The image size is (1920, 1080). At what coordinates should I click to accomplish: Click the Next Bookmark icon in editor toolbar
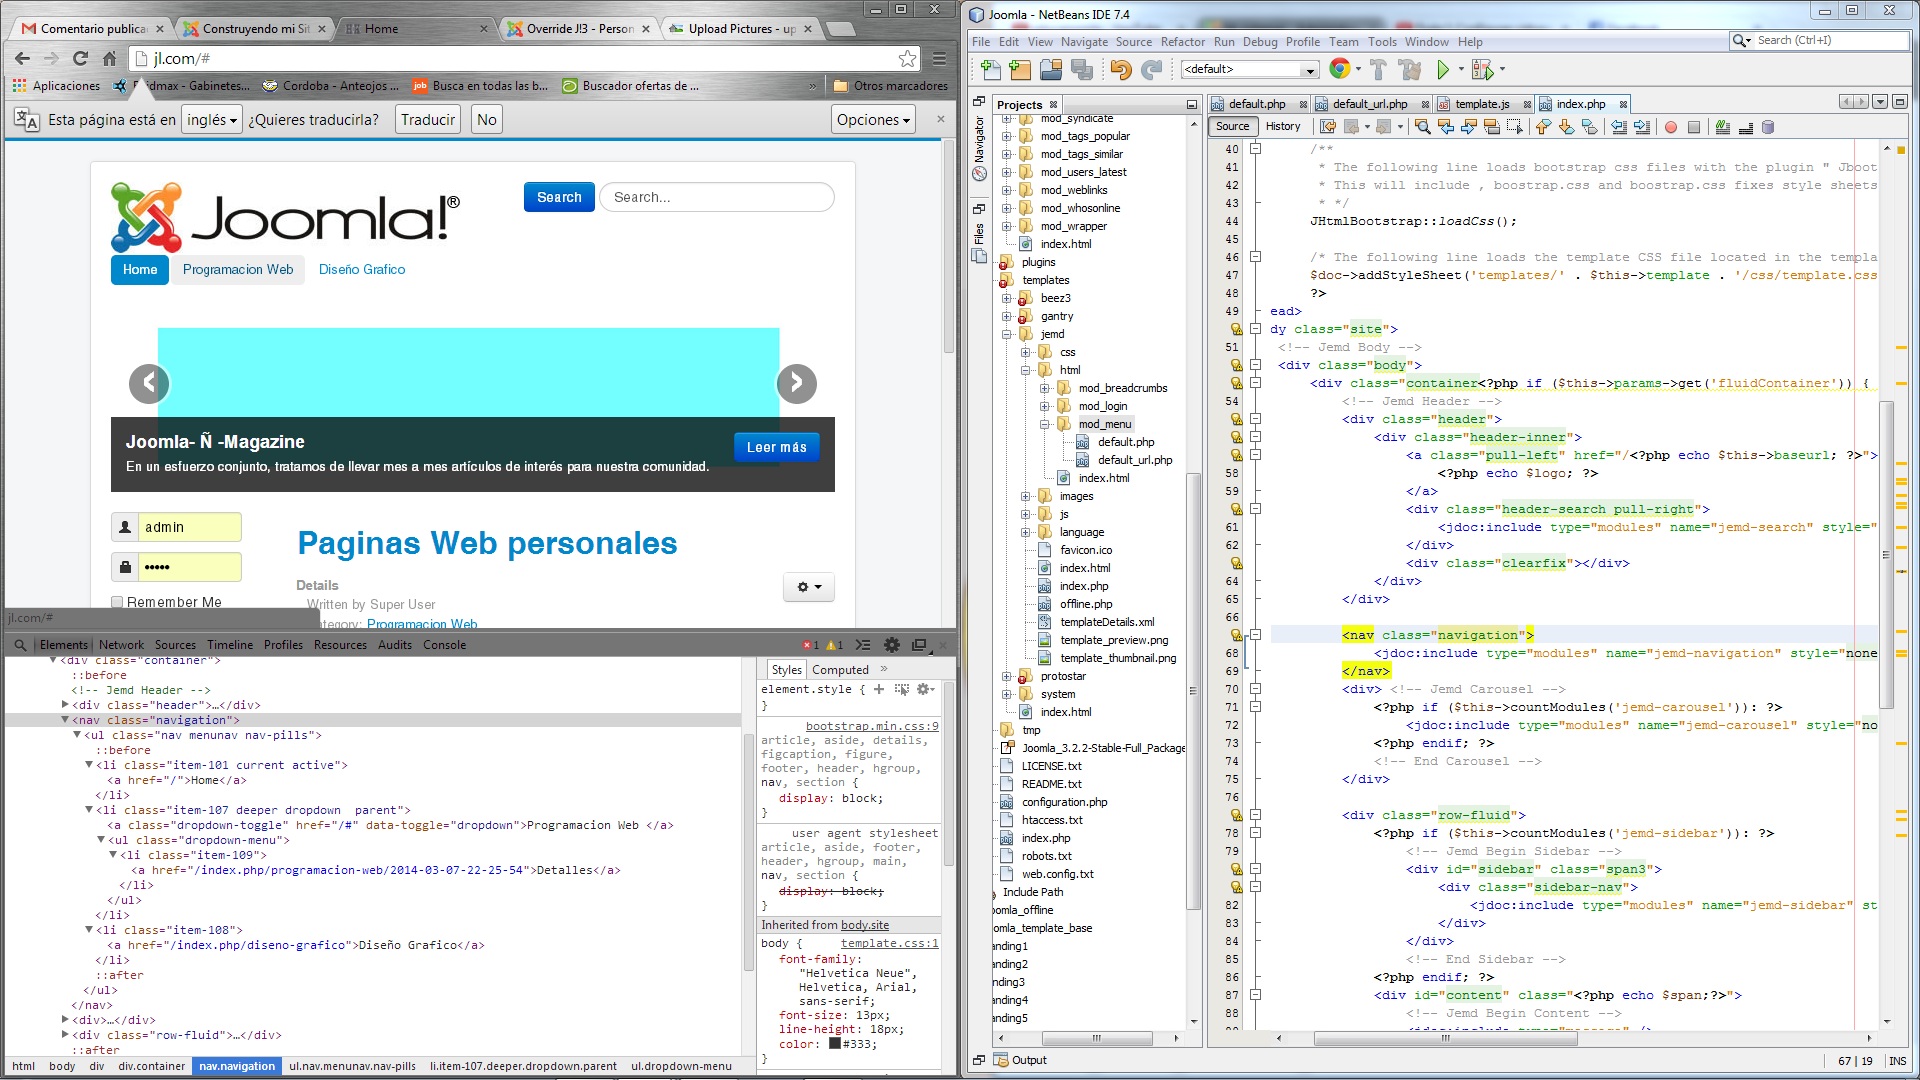pos(1566,127)
